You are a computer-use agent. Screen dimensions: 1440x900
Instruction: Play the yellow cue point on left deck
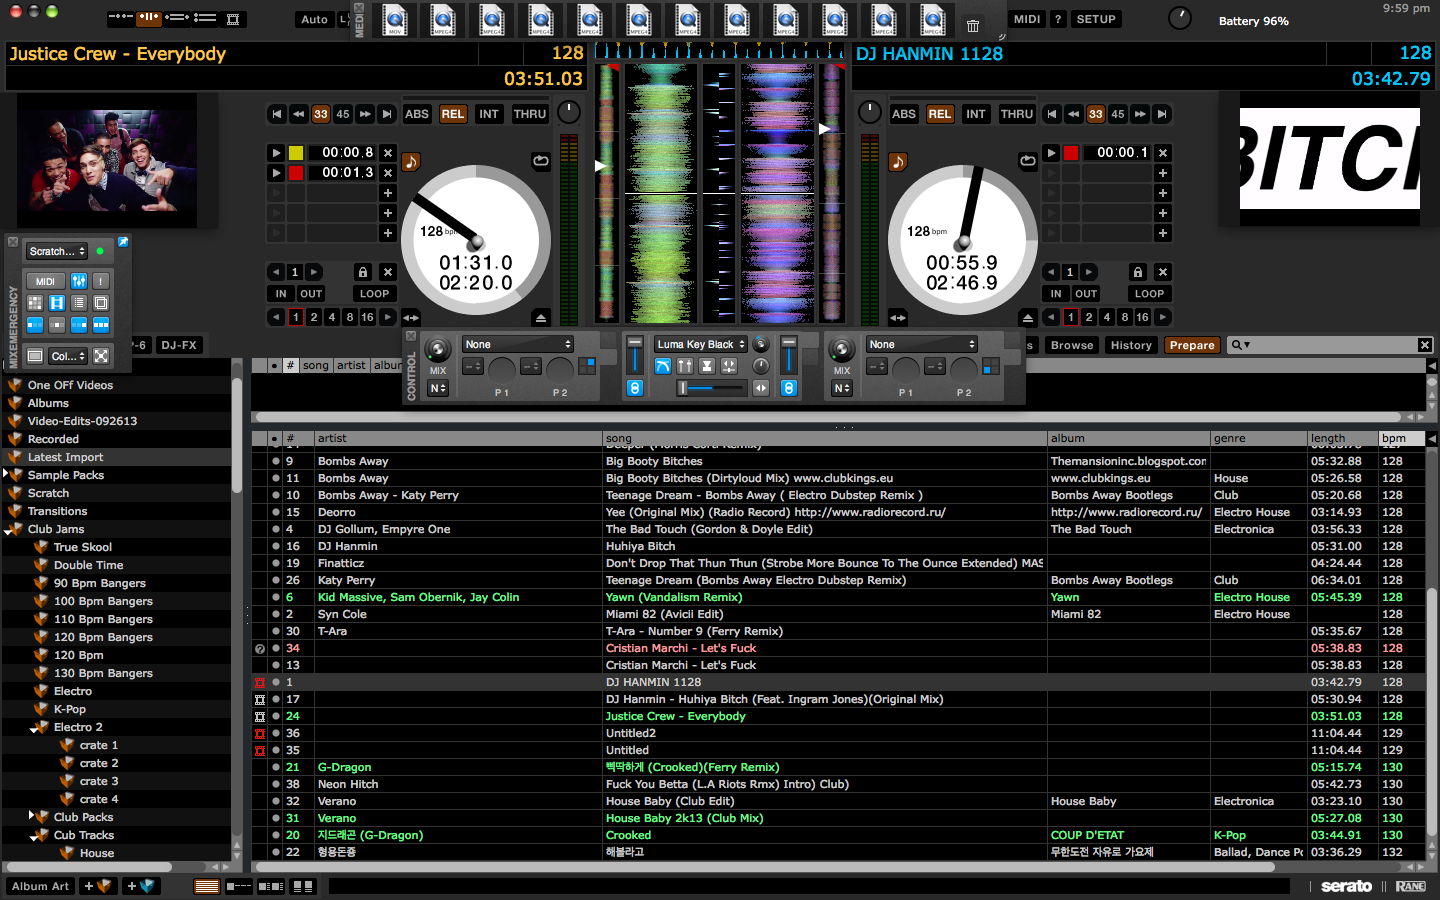[276, 153]
